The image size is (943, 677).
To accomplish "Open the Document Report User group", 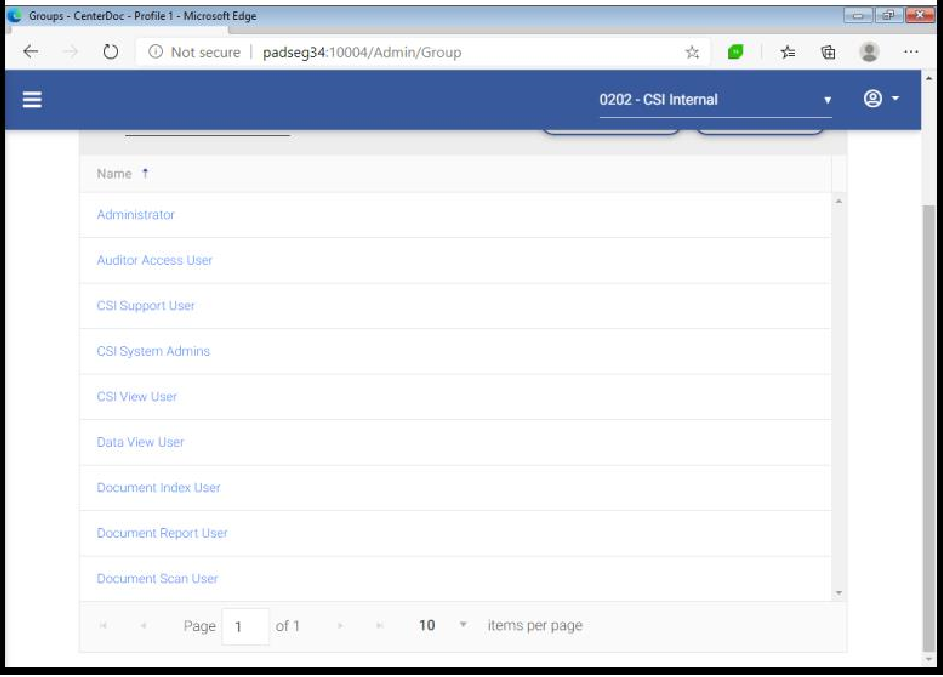I will click(x=162, y=533).
